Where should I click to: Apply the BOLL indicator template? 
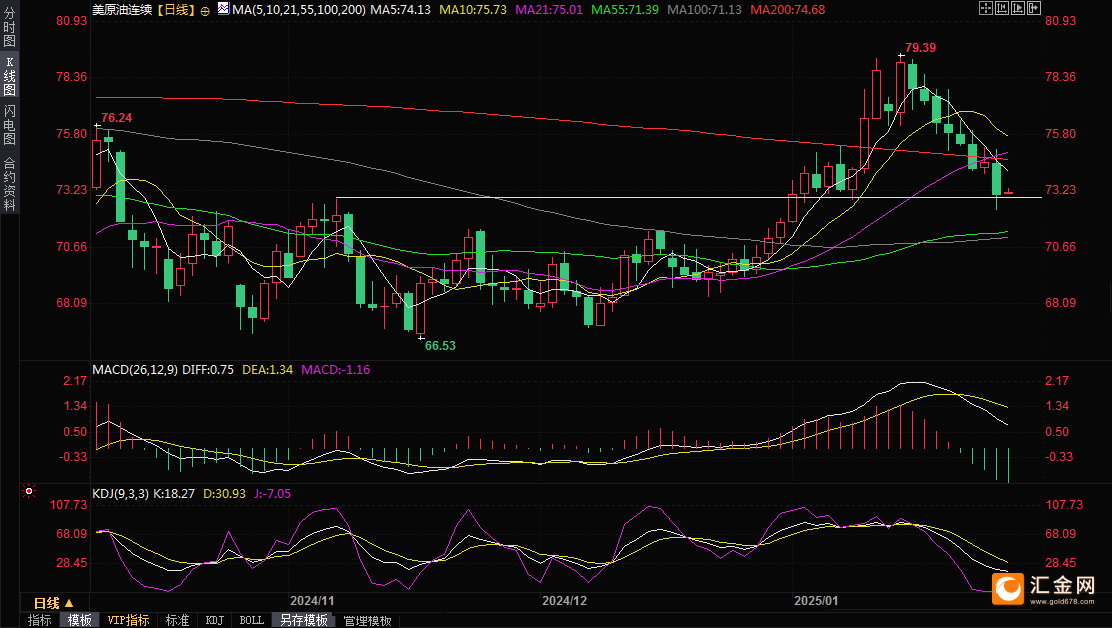point(251,620)
